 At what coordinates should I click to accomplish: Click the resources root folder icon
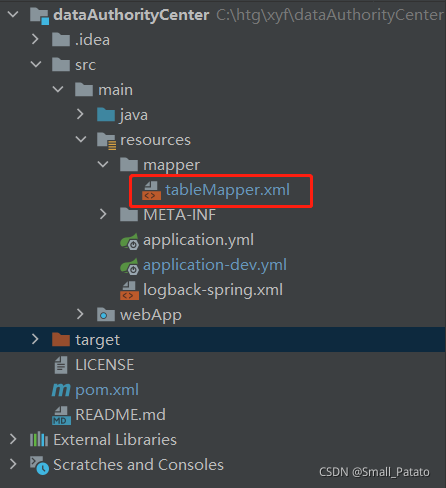pyautogui.click(x=106, y=141)
